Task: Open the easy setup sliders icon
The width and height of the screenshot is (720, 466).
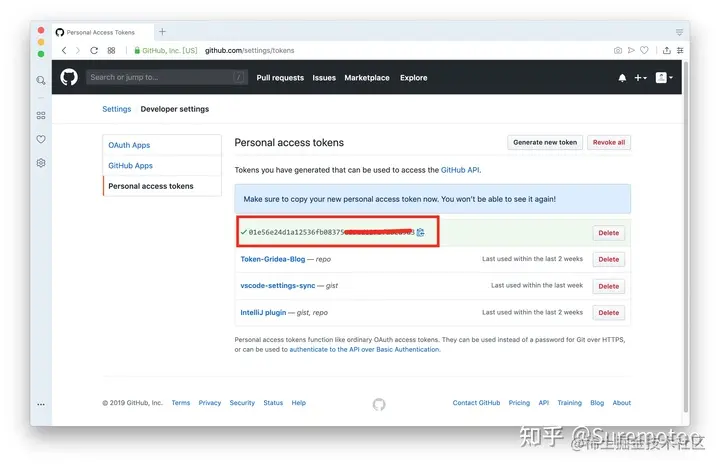Action: (680, 51)
